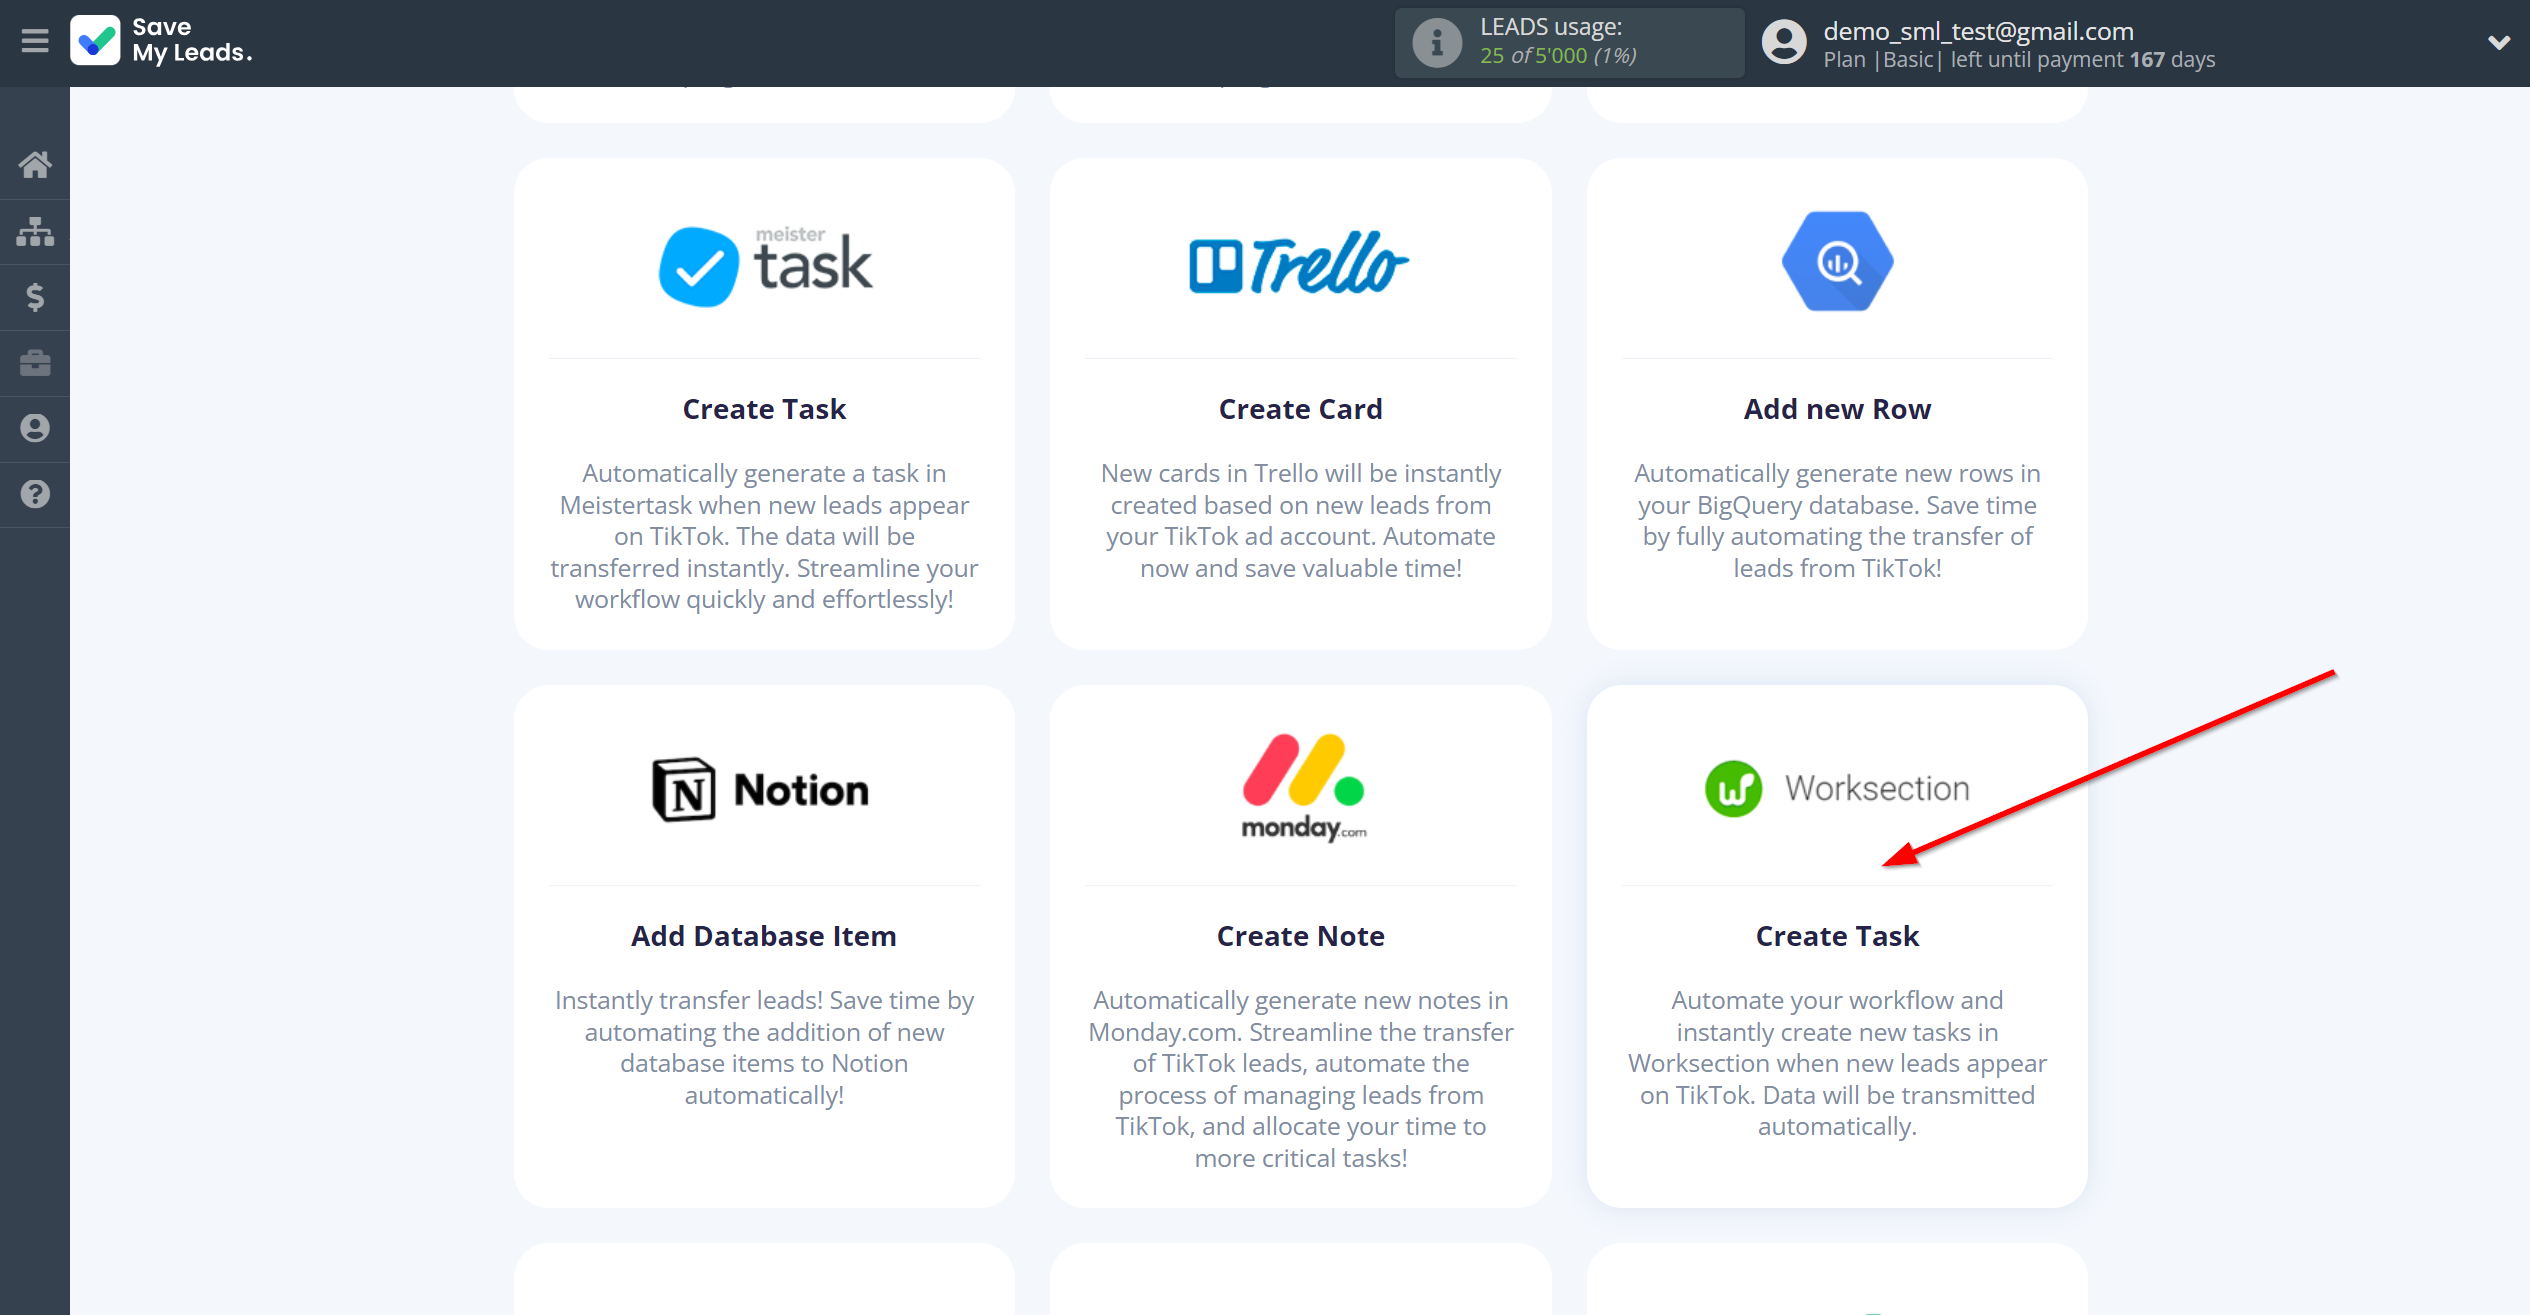The width and height of the screenshot is (2530, 1315).
Task: Click Worksection Create Task title
Action: [1837, 936]
